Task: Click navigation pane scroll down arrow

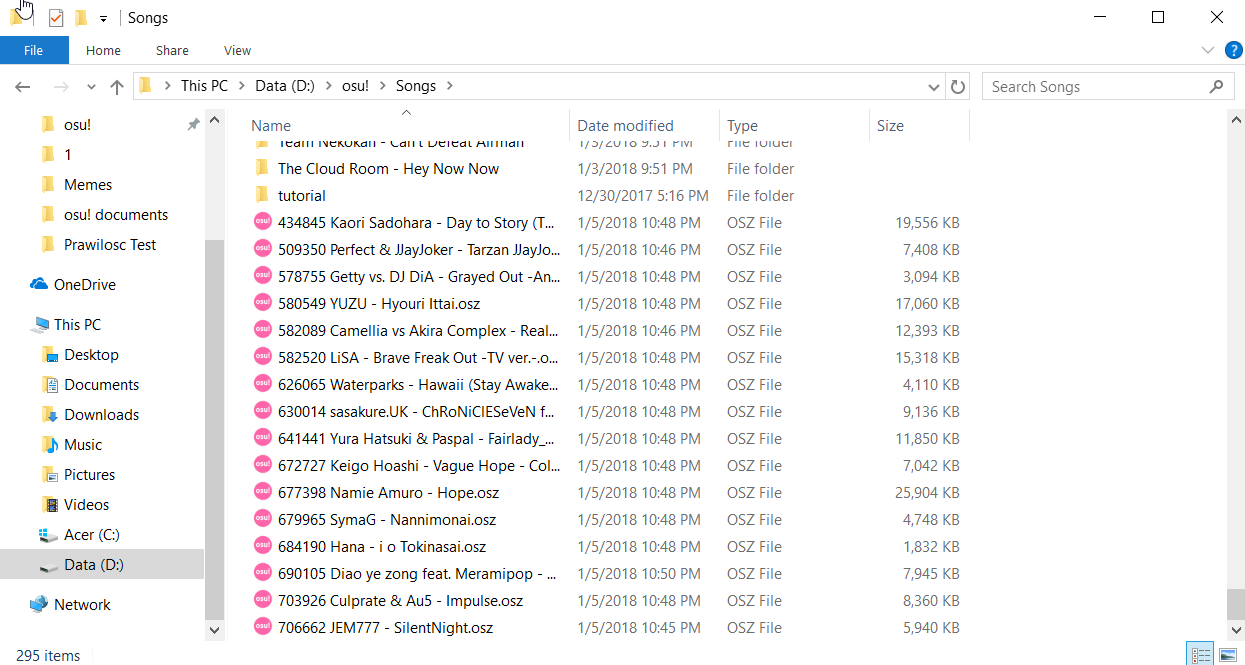Action: point(213,630)
